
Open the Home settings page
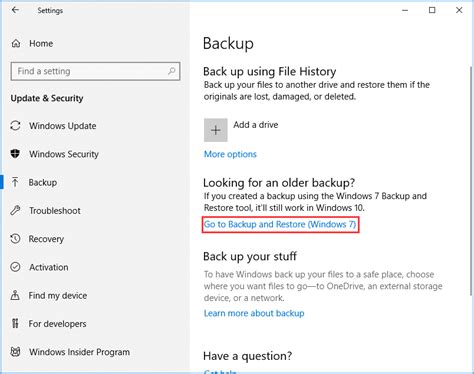(x=41, y=43)
